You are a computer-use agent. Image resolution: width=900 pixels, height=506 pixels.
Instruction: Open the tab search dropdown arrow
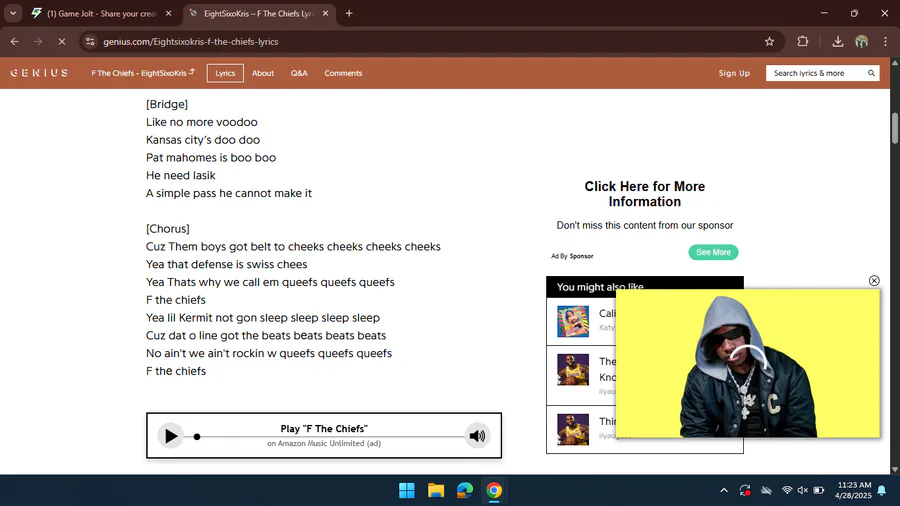pyautogui.click(x=13, y=13)
